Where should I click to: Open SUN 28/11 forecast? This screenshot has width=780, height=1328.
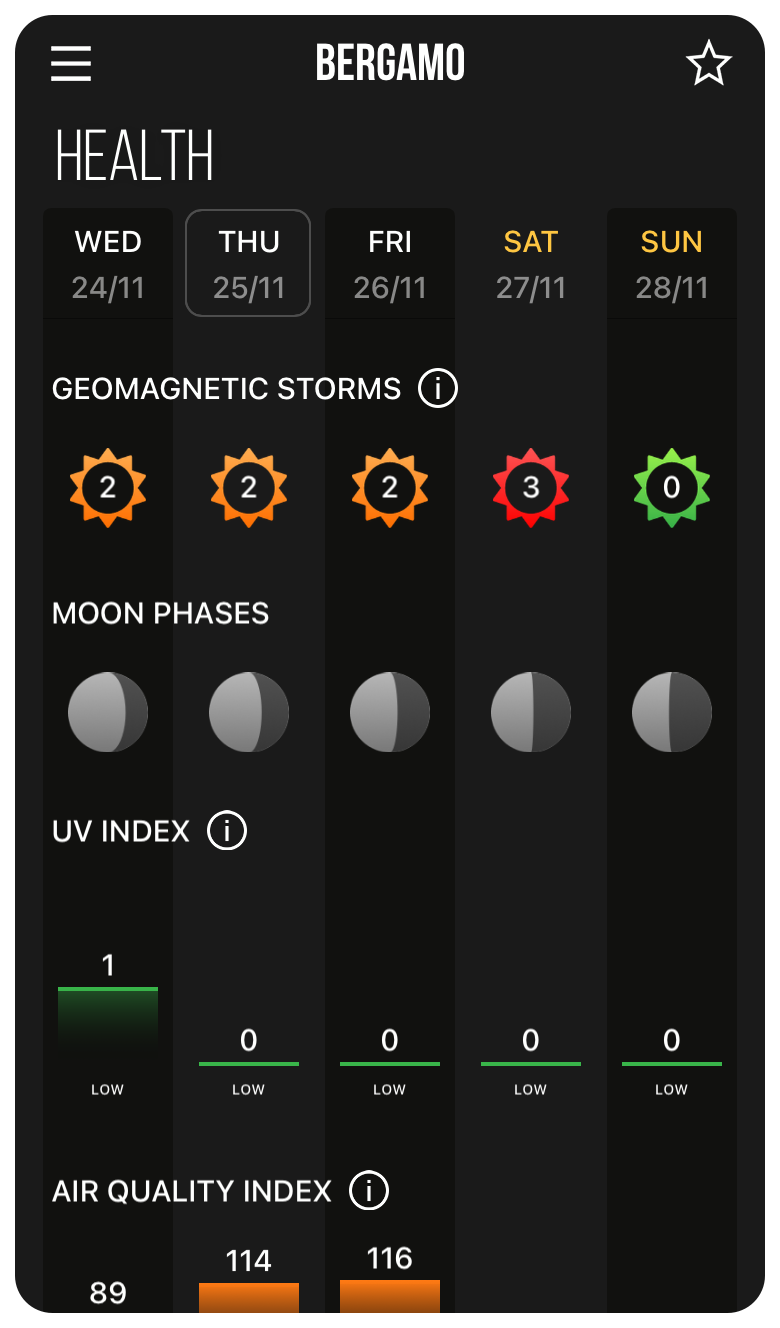671,263
